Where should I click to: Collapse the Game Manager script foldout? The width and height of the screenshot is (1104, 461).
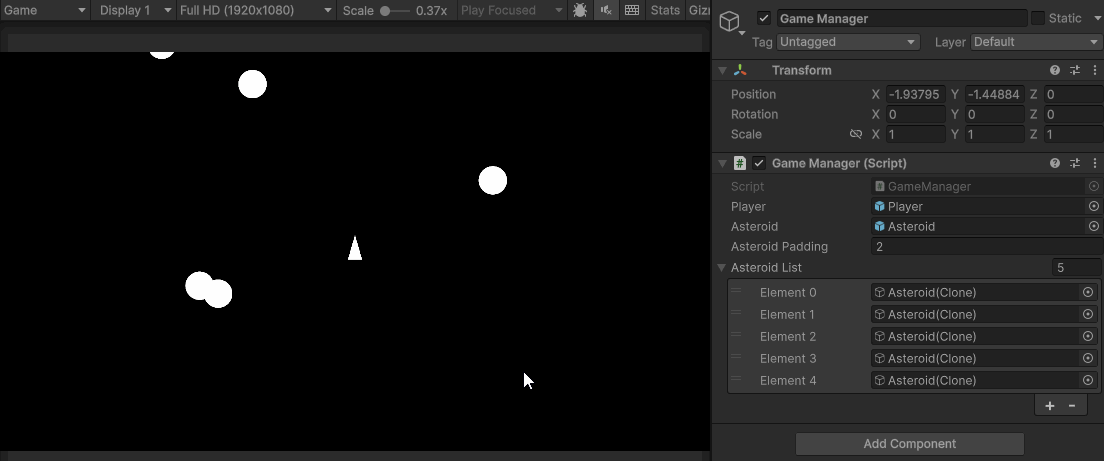[x=722, y=163]
